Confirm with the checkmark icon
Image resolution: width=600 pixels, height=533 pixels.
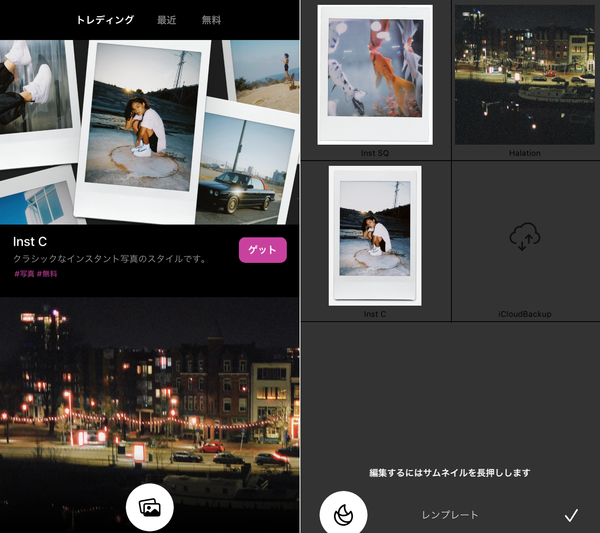(x=571, y=515)
